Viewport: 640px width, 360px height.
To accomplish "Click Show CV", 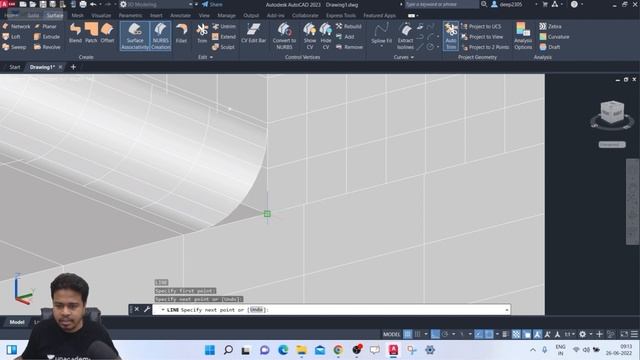I will [x=310, y=36].
